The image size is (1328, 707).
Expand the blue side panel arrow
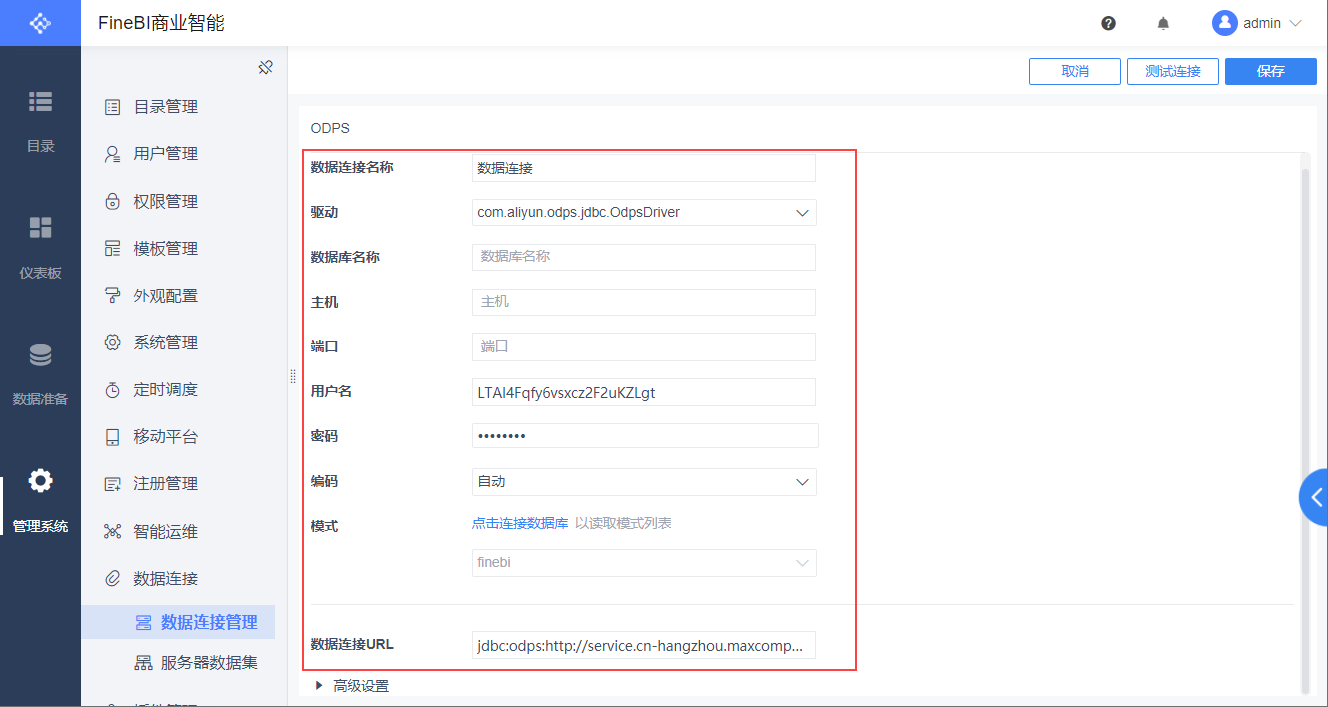point(1315,497)
